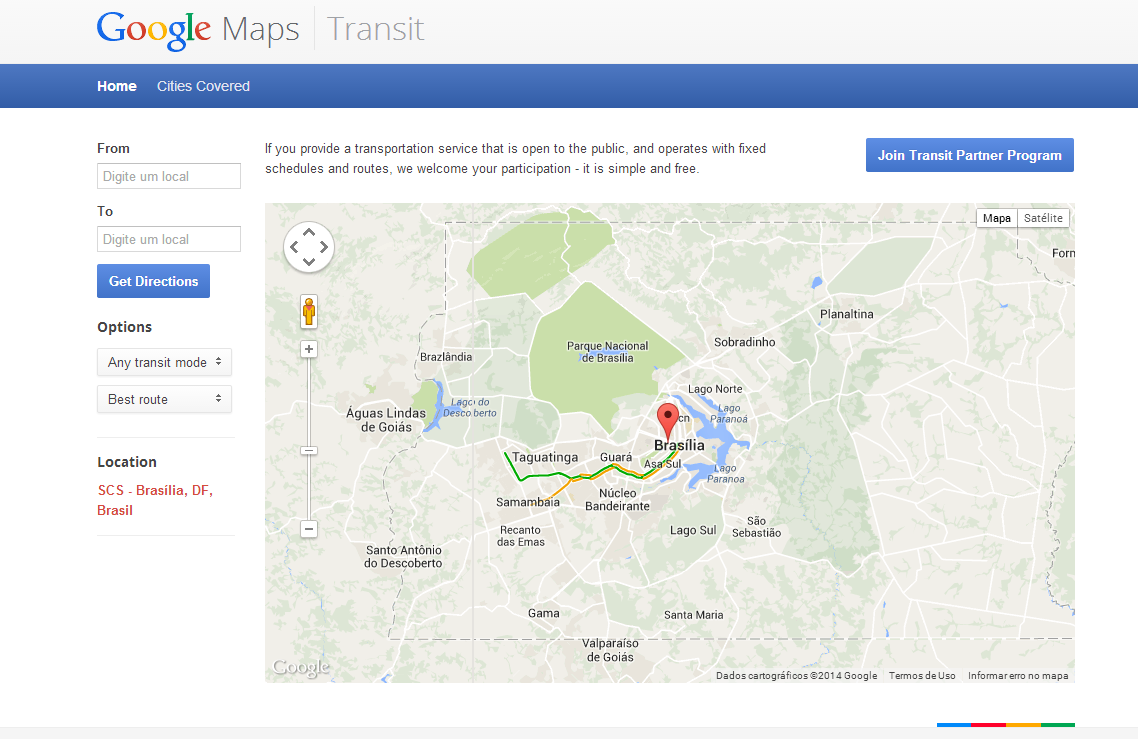1138x739 pixels.
Task: Click the Google Maps logo
Action: [198, 30]
